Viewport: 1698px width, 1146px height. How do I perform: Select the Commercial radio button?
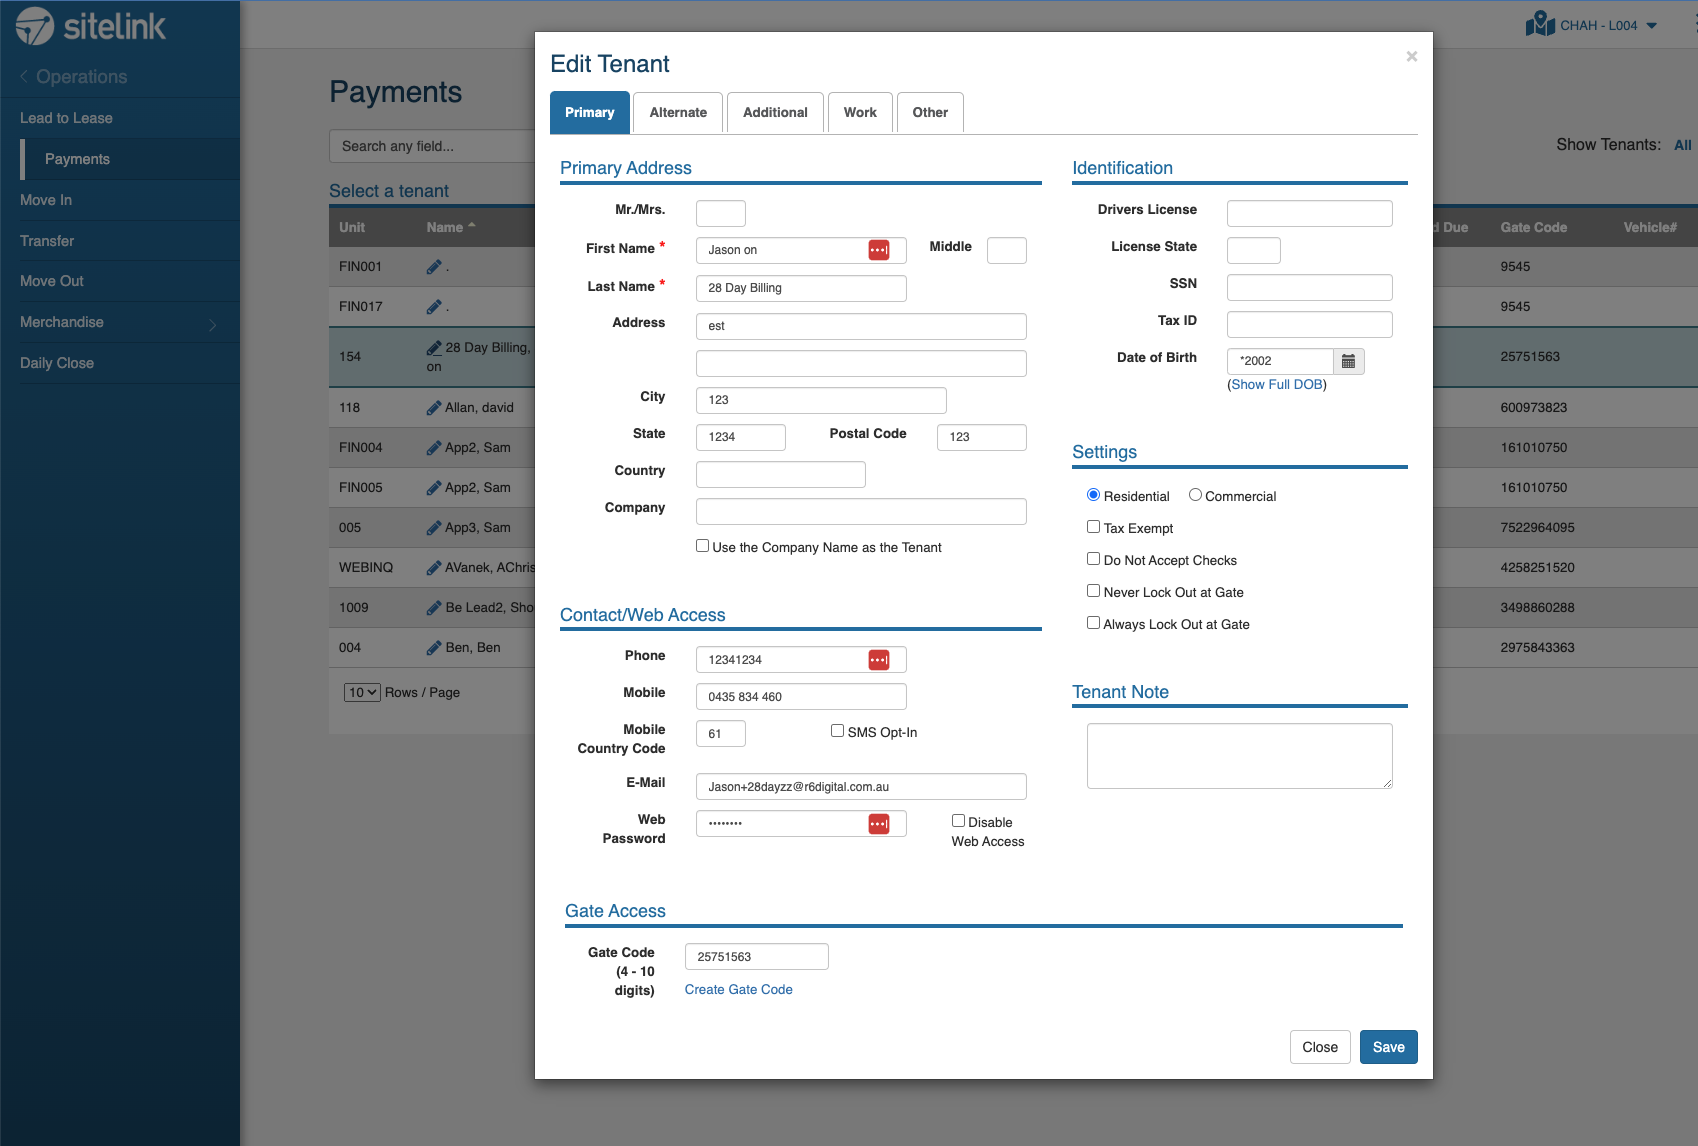click(x=1195, y=495)
